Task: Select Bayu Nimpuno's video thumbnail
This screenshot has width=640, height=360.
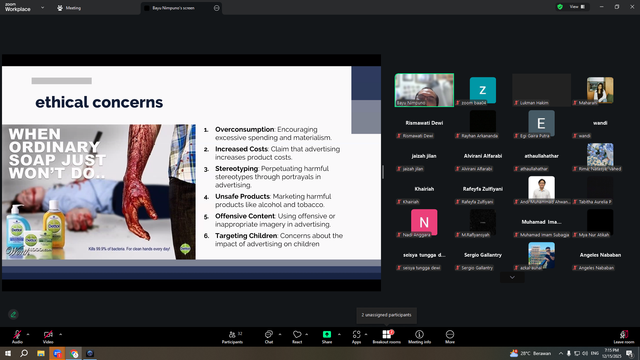Action: pos(424,90)
